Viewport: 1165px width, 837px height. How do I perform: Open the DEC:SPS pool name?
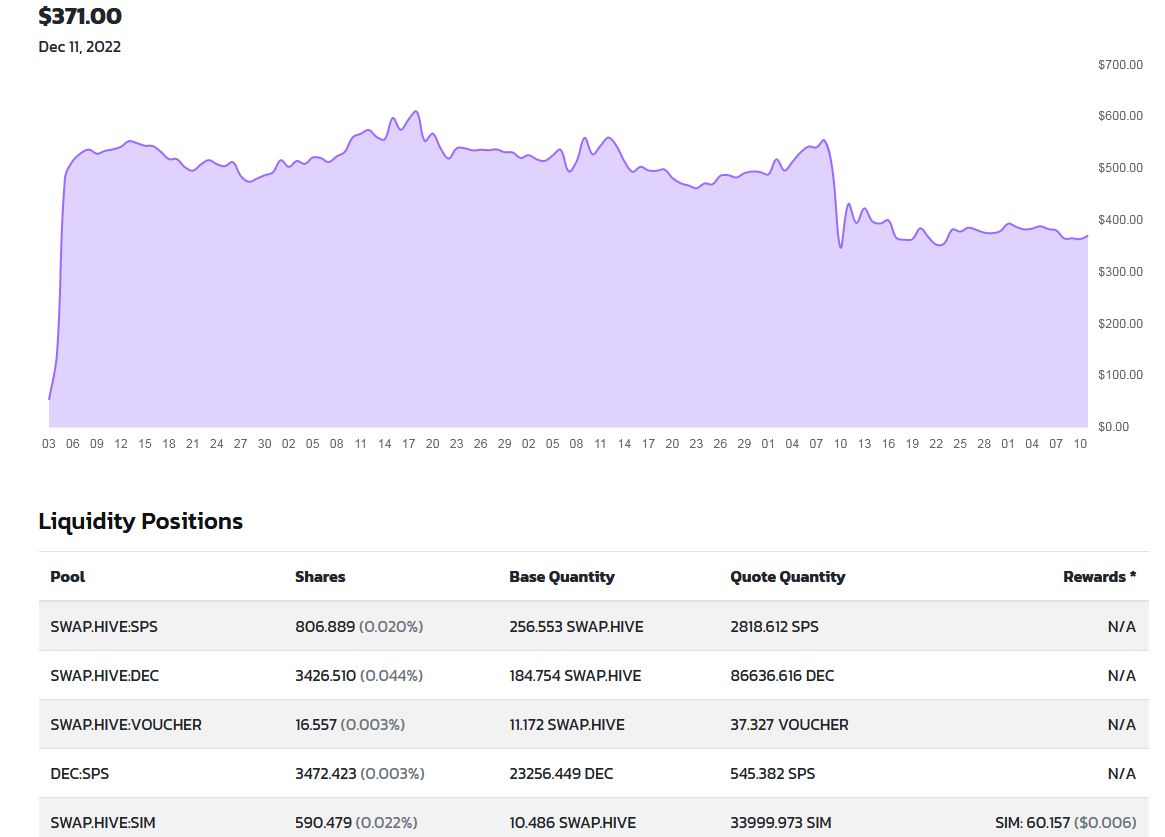click(79, 774)
